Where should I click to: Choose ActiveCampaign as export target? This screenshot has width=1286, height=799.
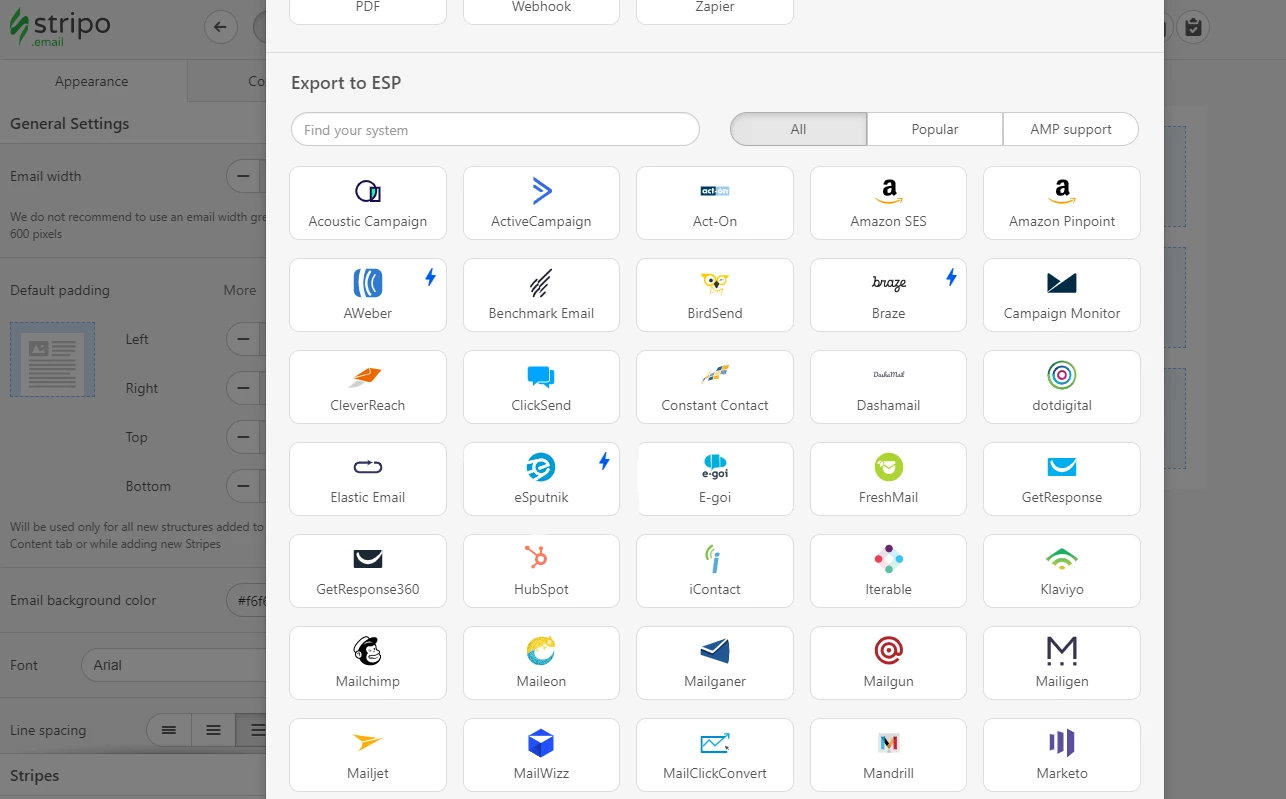541,203
